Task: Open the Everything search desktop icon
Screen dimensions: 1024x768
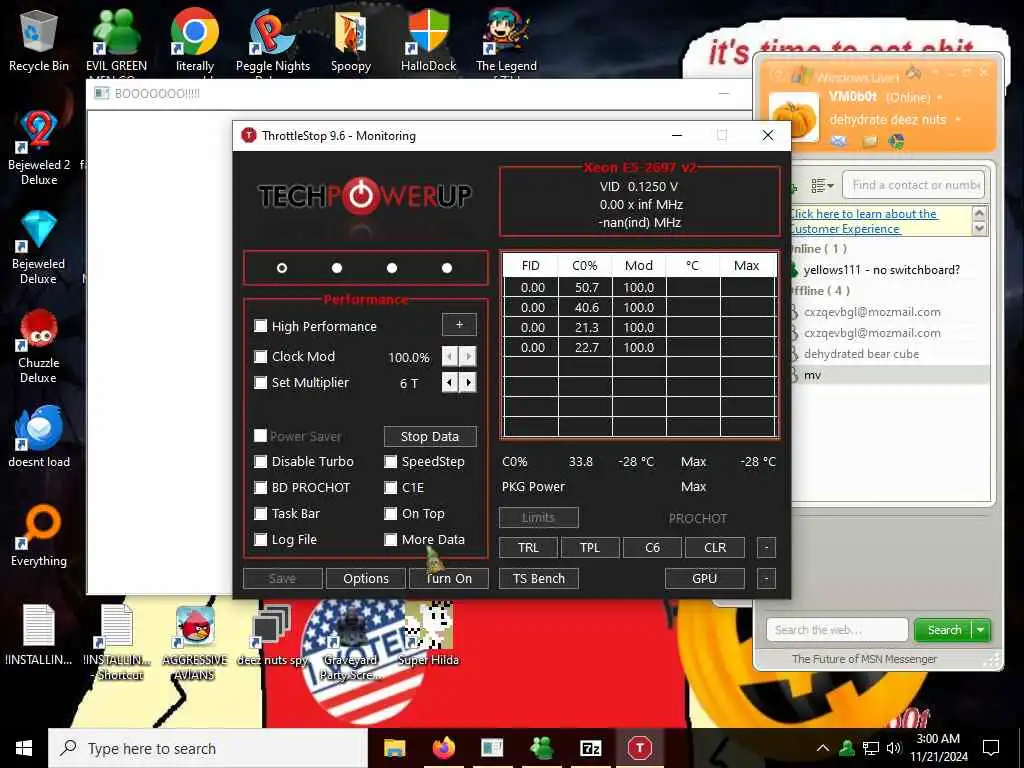Action: click(x=39, y=536)
